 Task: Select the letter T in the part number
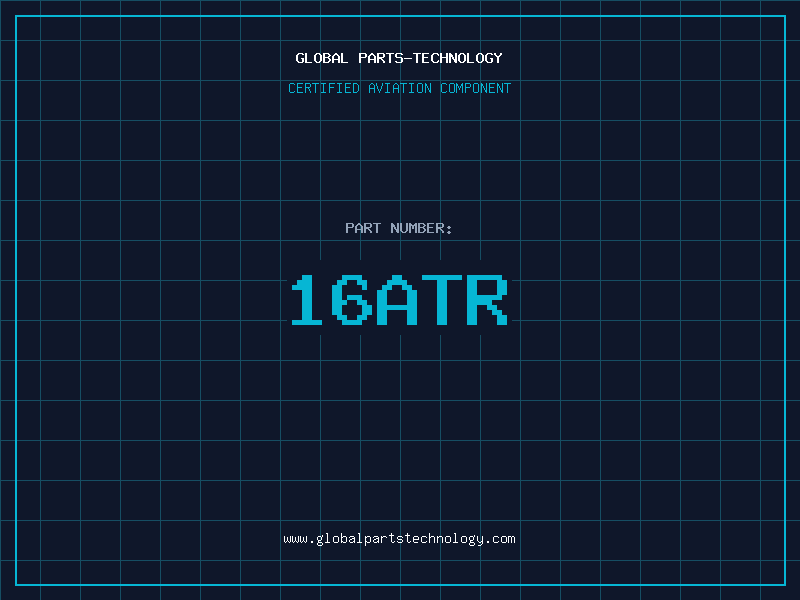443,301
